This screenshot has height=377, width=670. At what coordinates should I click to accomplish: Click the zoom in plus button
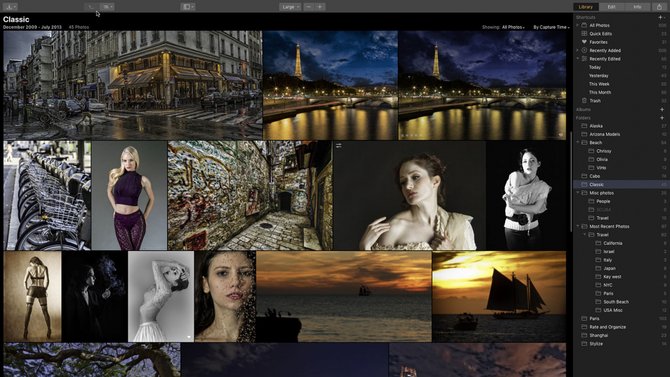point(320,7)
